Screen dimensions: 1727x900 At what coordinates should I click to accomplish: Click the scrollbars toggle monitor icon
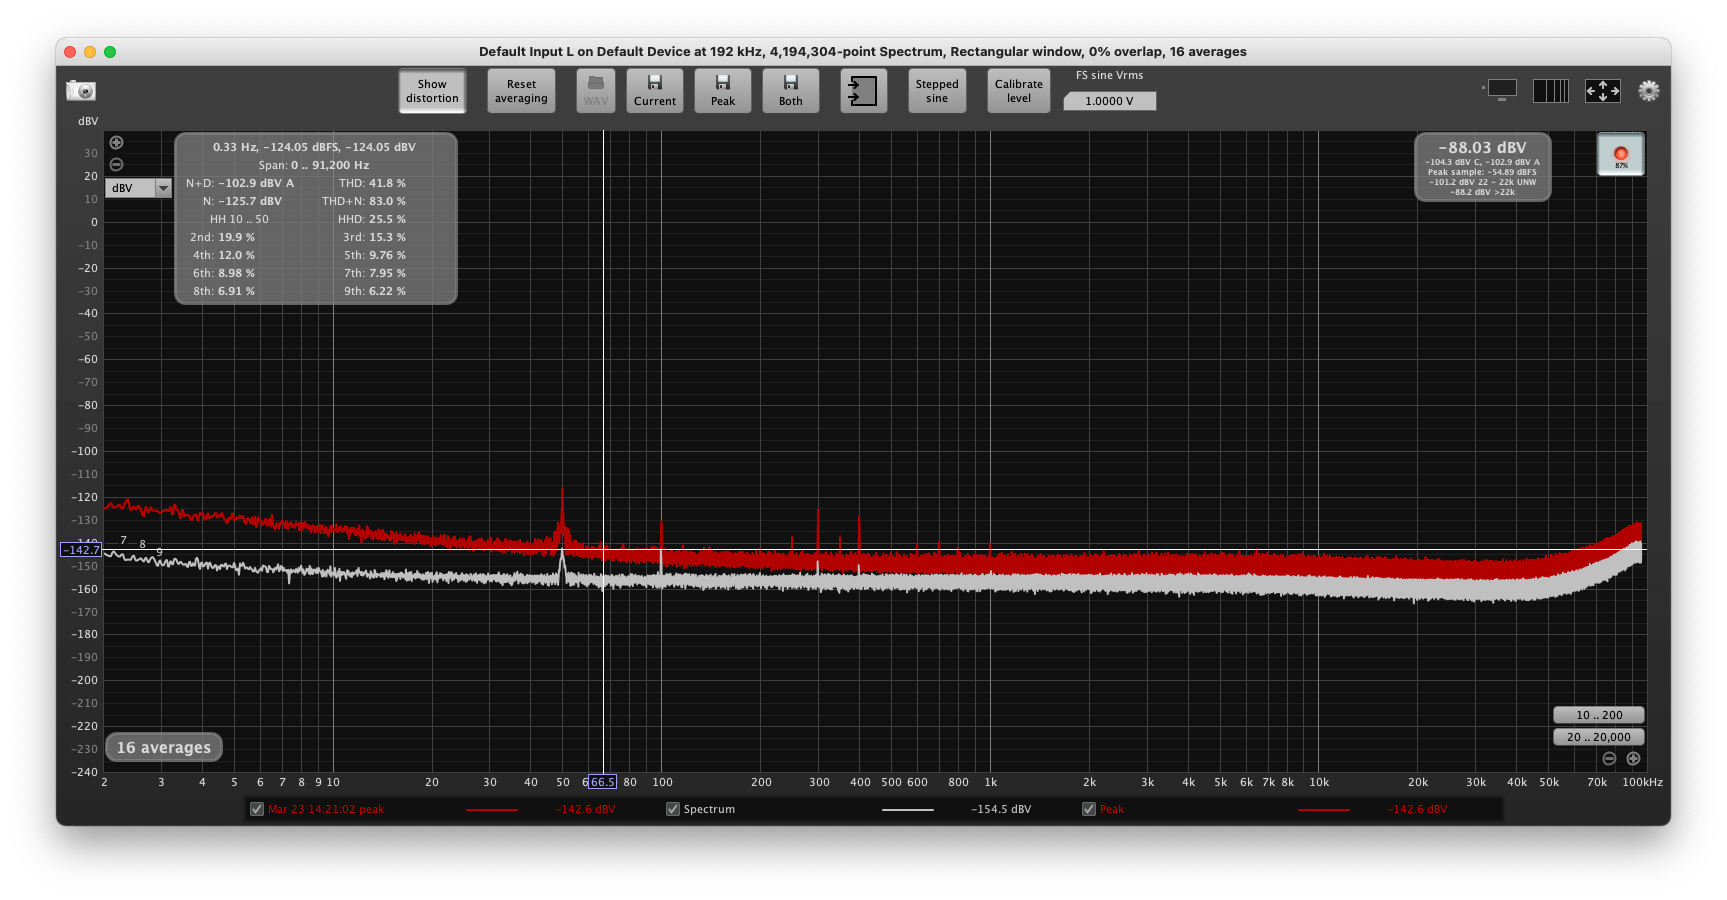pos(1502,90)
